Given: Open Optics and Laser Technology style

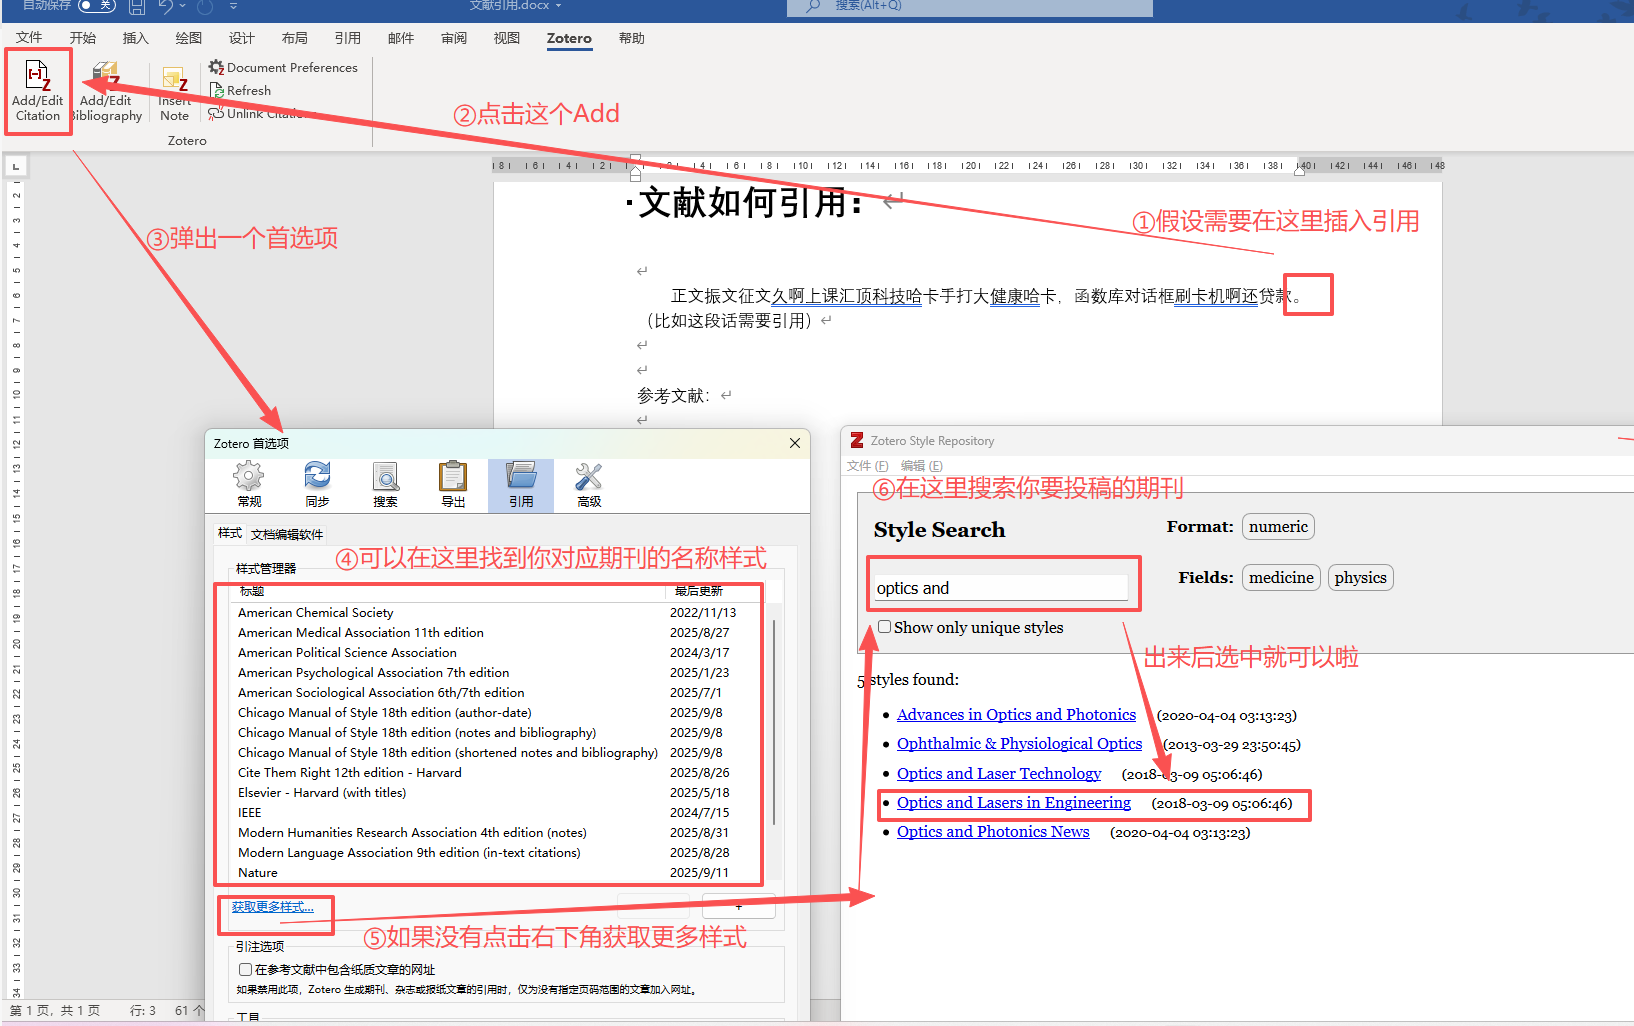Looking at the screenshot, I should 999,774.
